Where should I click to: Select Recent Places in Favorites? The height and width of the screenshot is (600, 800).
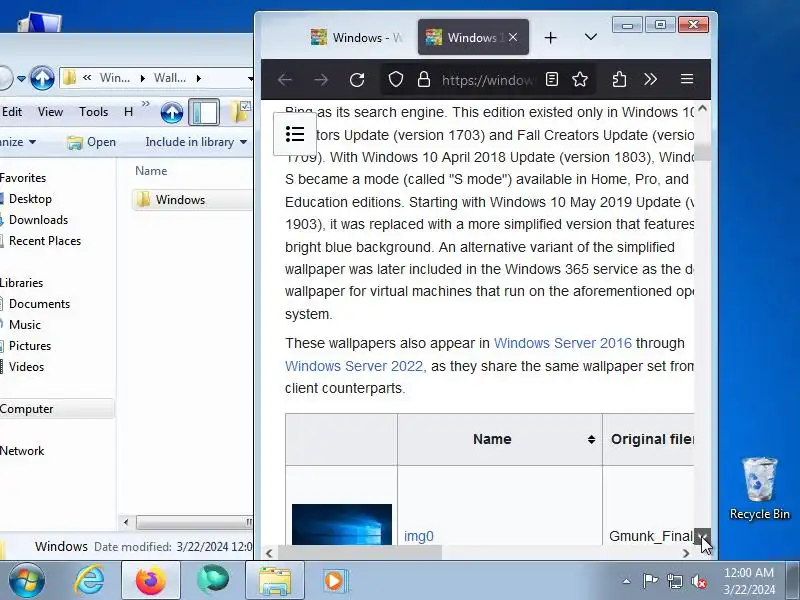click(45, 241)
